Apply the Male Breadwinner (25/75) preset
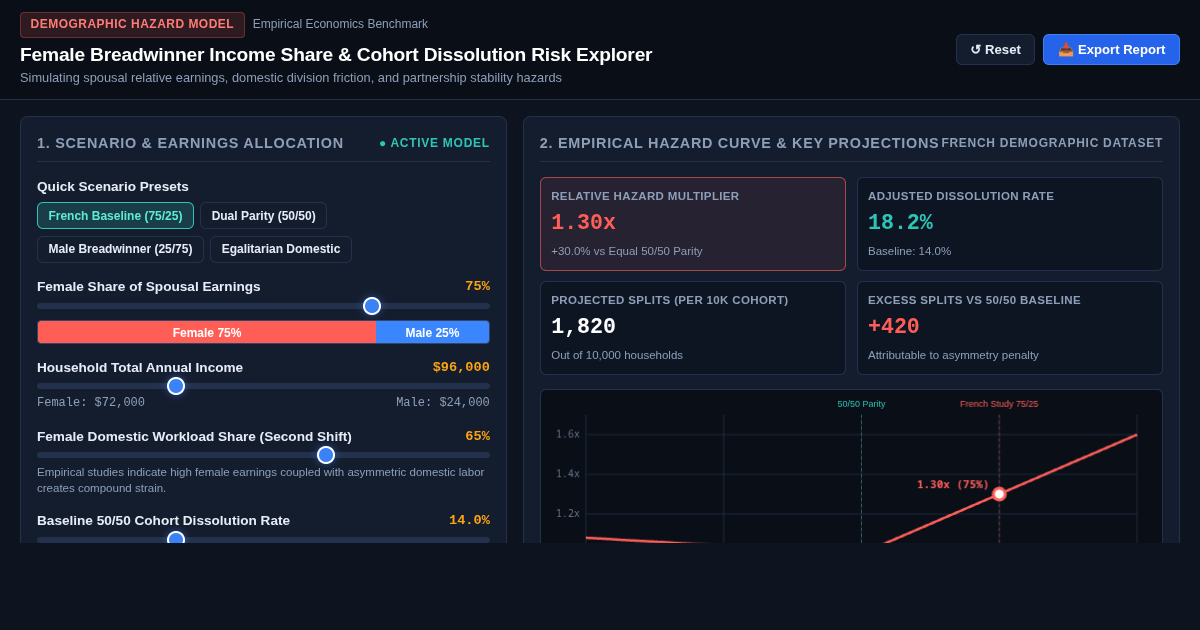The image size is (1200, 630). coord(120,249)
